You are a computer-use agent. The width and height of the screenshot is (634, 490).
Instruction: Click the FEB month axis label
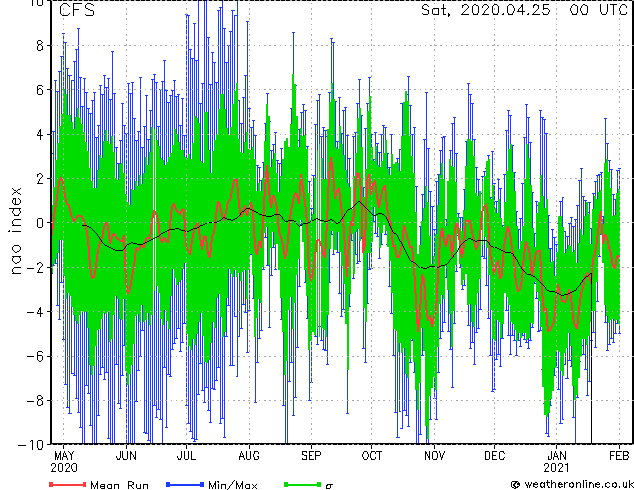(x=619, y=456)
